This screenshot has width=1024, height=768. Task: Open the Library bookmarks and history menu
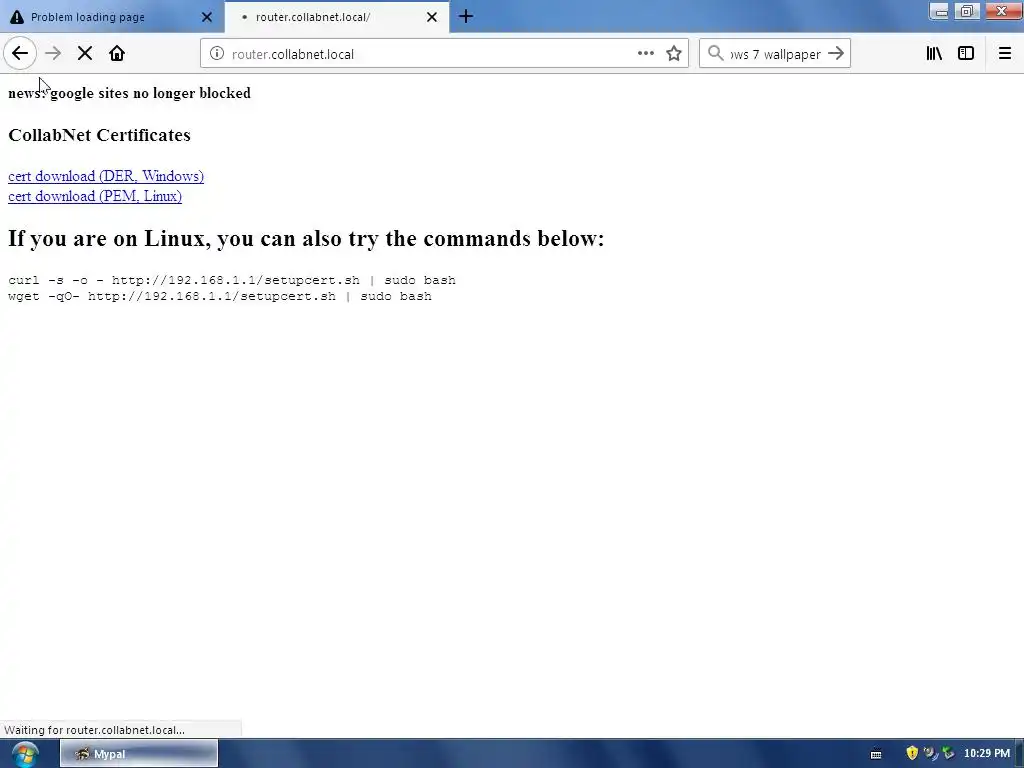tap(934, 54)
